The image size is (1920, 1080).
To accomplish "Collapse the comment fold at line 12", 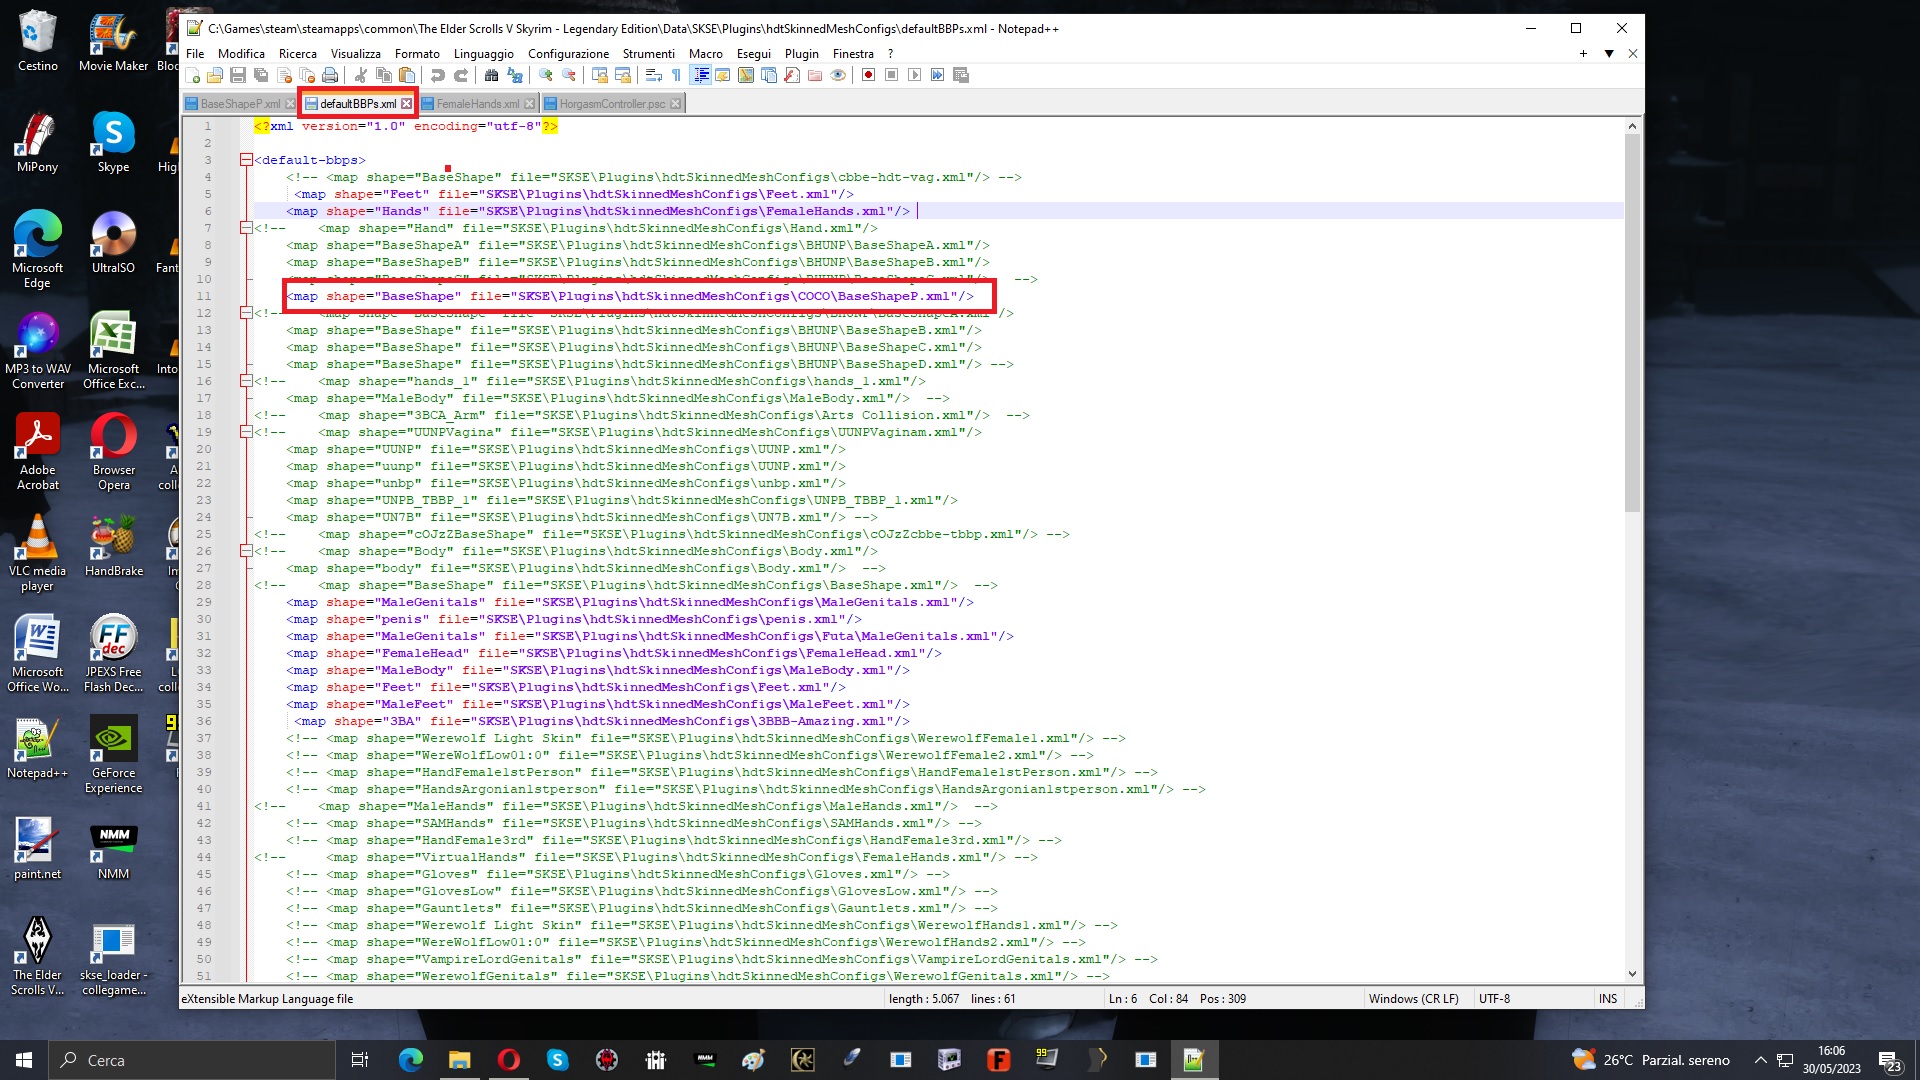I will pyautogui.click(x=246, y=313).
